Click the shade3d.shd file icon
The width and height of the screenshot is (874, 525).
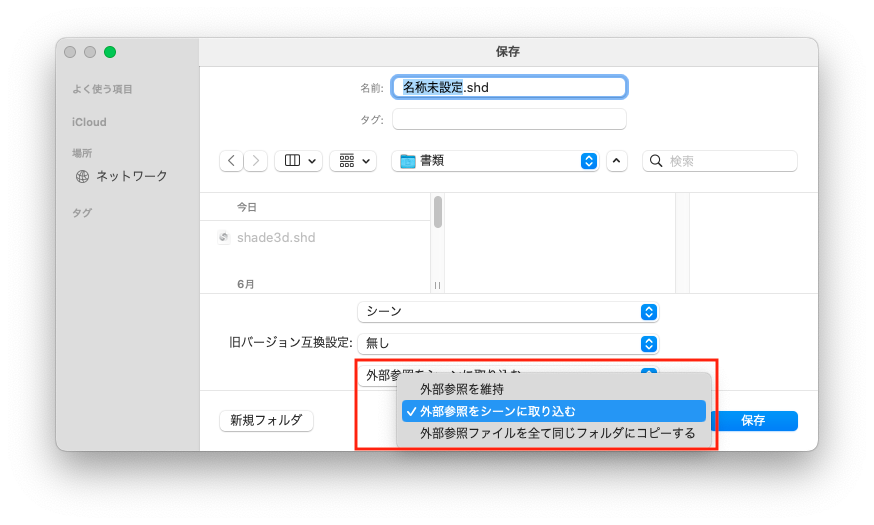[224, 238]
